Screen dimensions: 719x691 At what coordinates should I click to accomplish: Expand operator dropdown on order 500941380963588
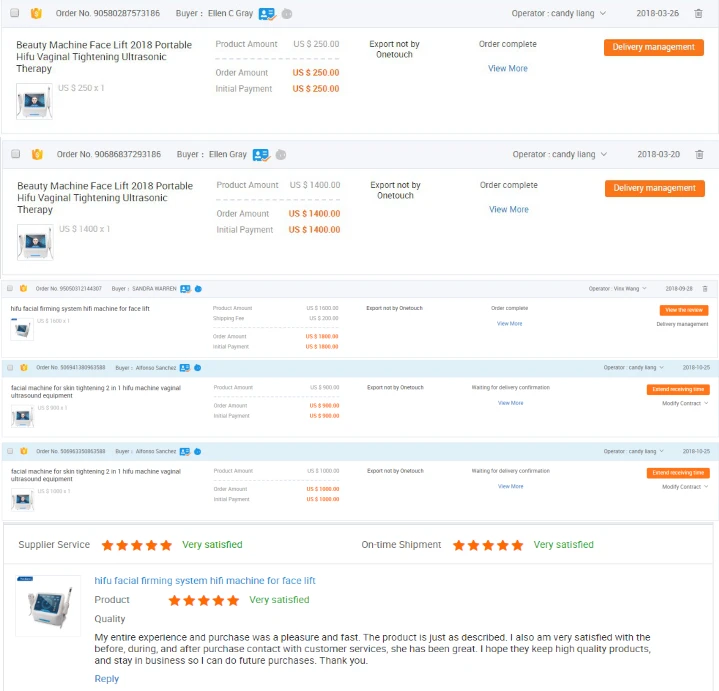pyautogui.click(x=662, y=367)
